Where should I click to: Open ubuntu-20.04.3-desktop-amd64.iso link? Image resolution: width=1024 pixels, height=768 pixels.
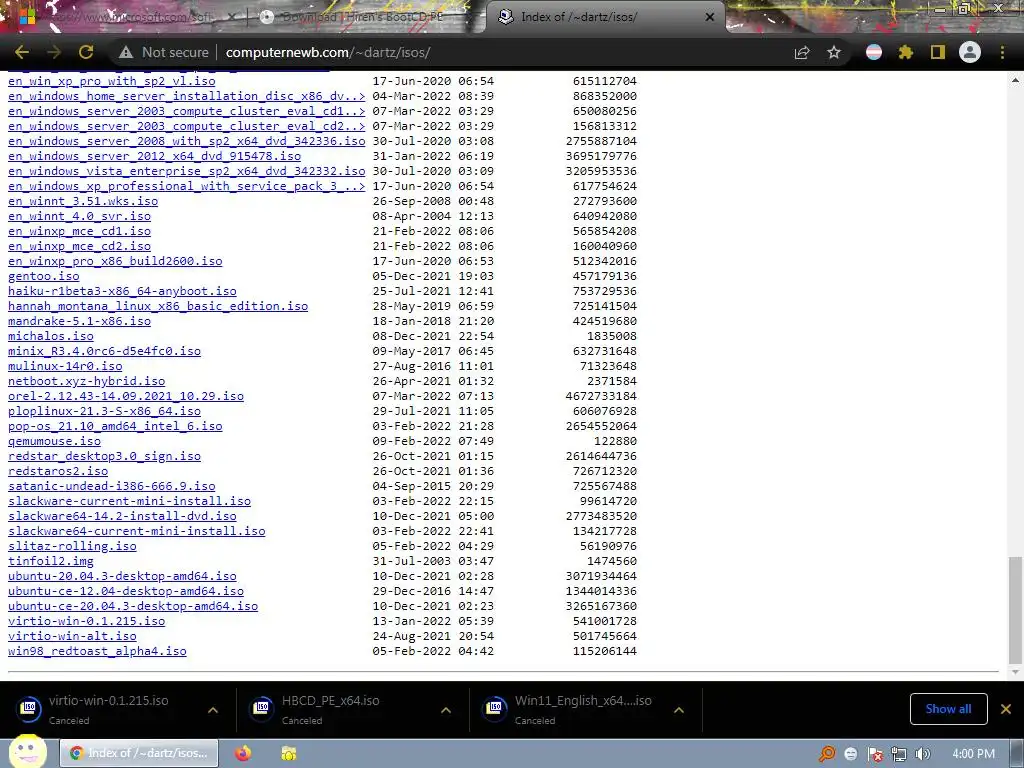pyautogui.click(x=122, y=577)
